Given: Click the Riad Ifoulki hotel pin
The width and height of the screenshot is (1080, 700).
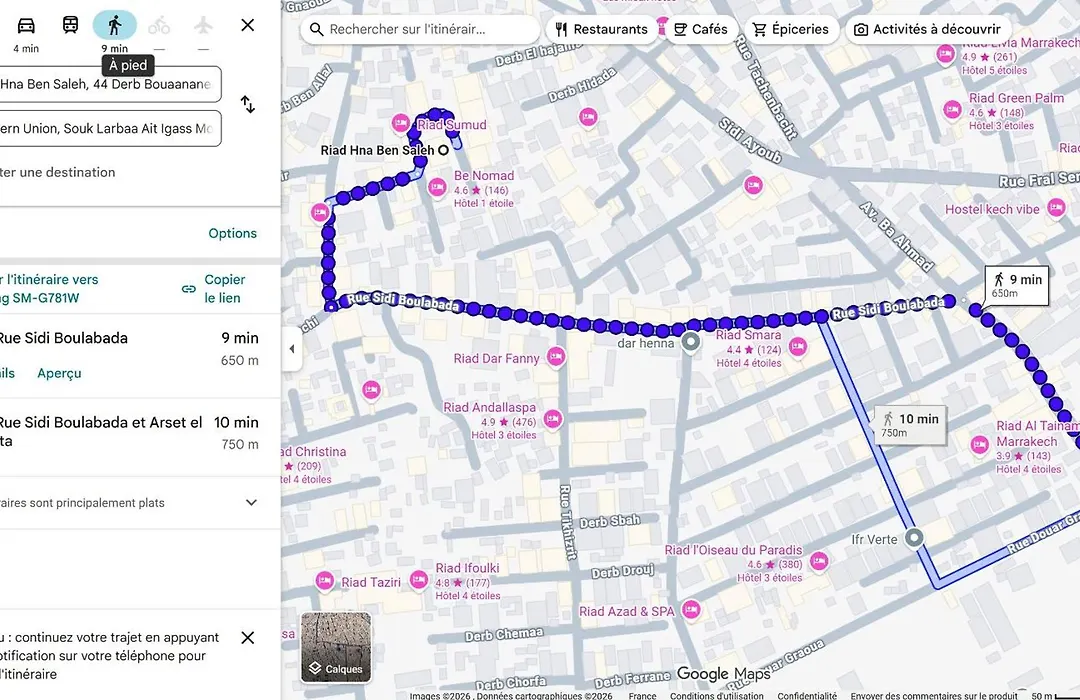Looking at the screenshot, I should pyautogui.click(x=419, y=579).
